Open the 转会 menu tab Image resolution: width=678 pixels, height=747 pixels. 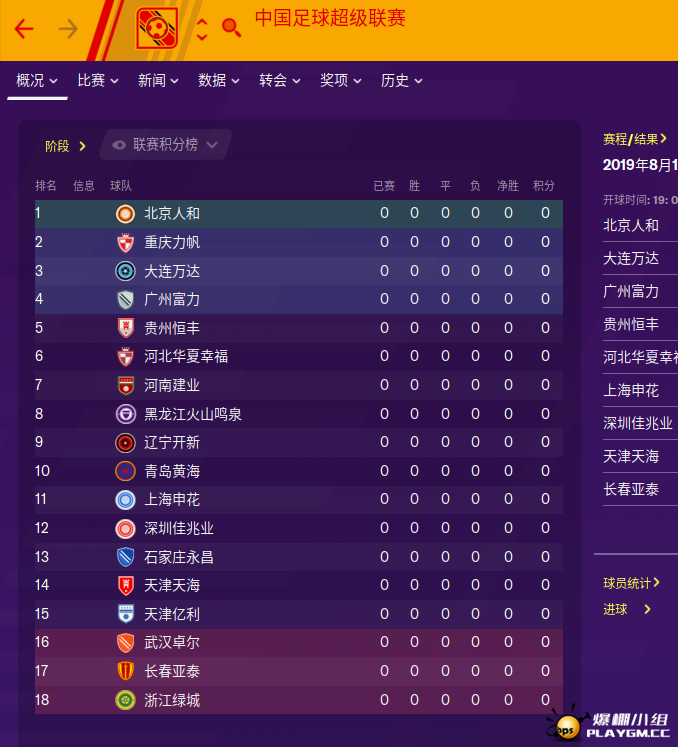(279, 81)
